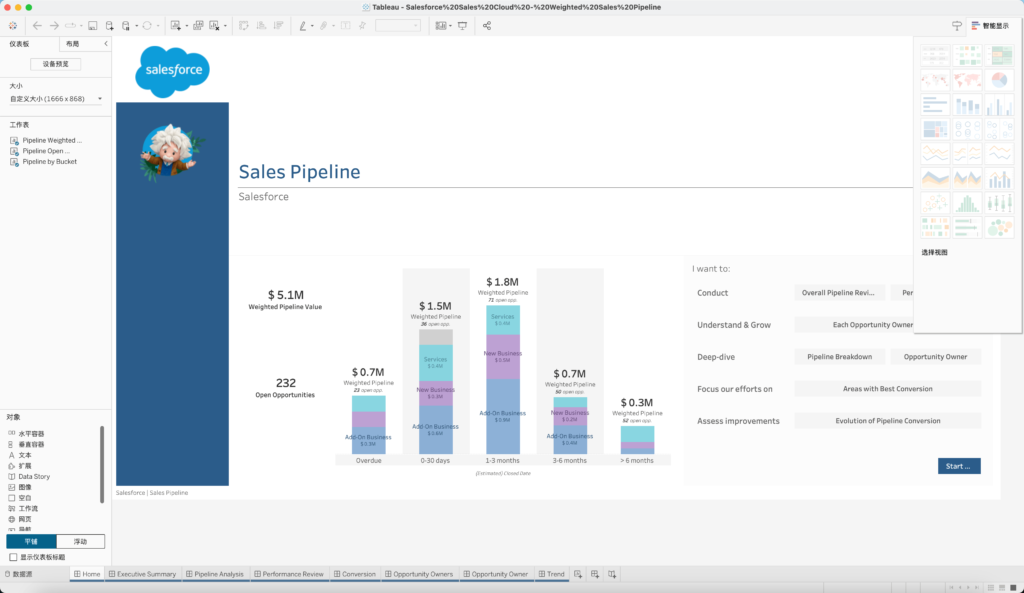Click the show/hide cards icon
The image size is (1024, 593).
click(441, 25)
